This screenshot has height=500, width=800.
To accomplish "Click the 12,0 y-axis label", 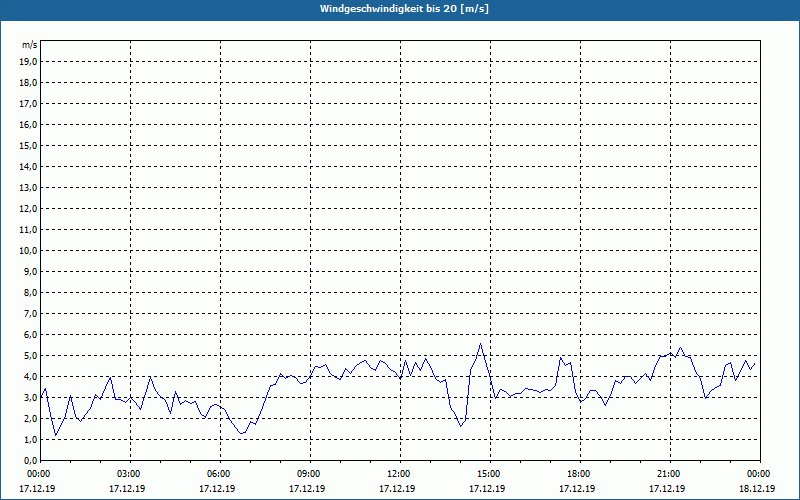I will pos(29,209).
